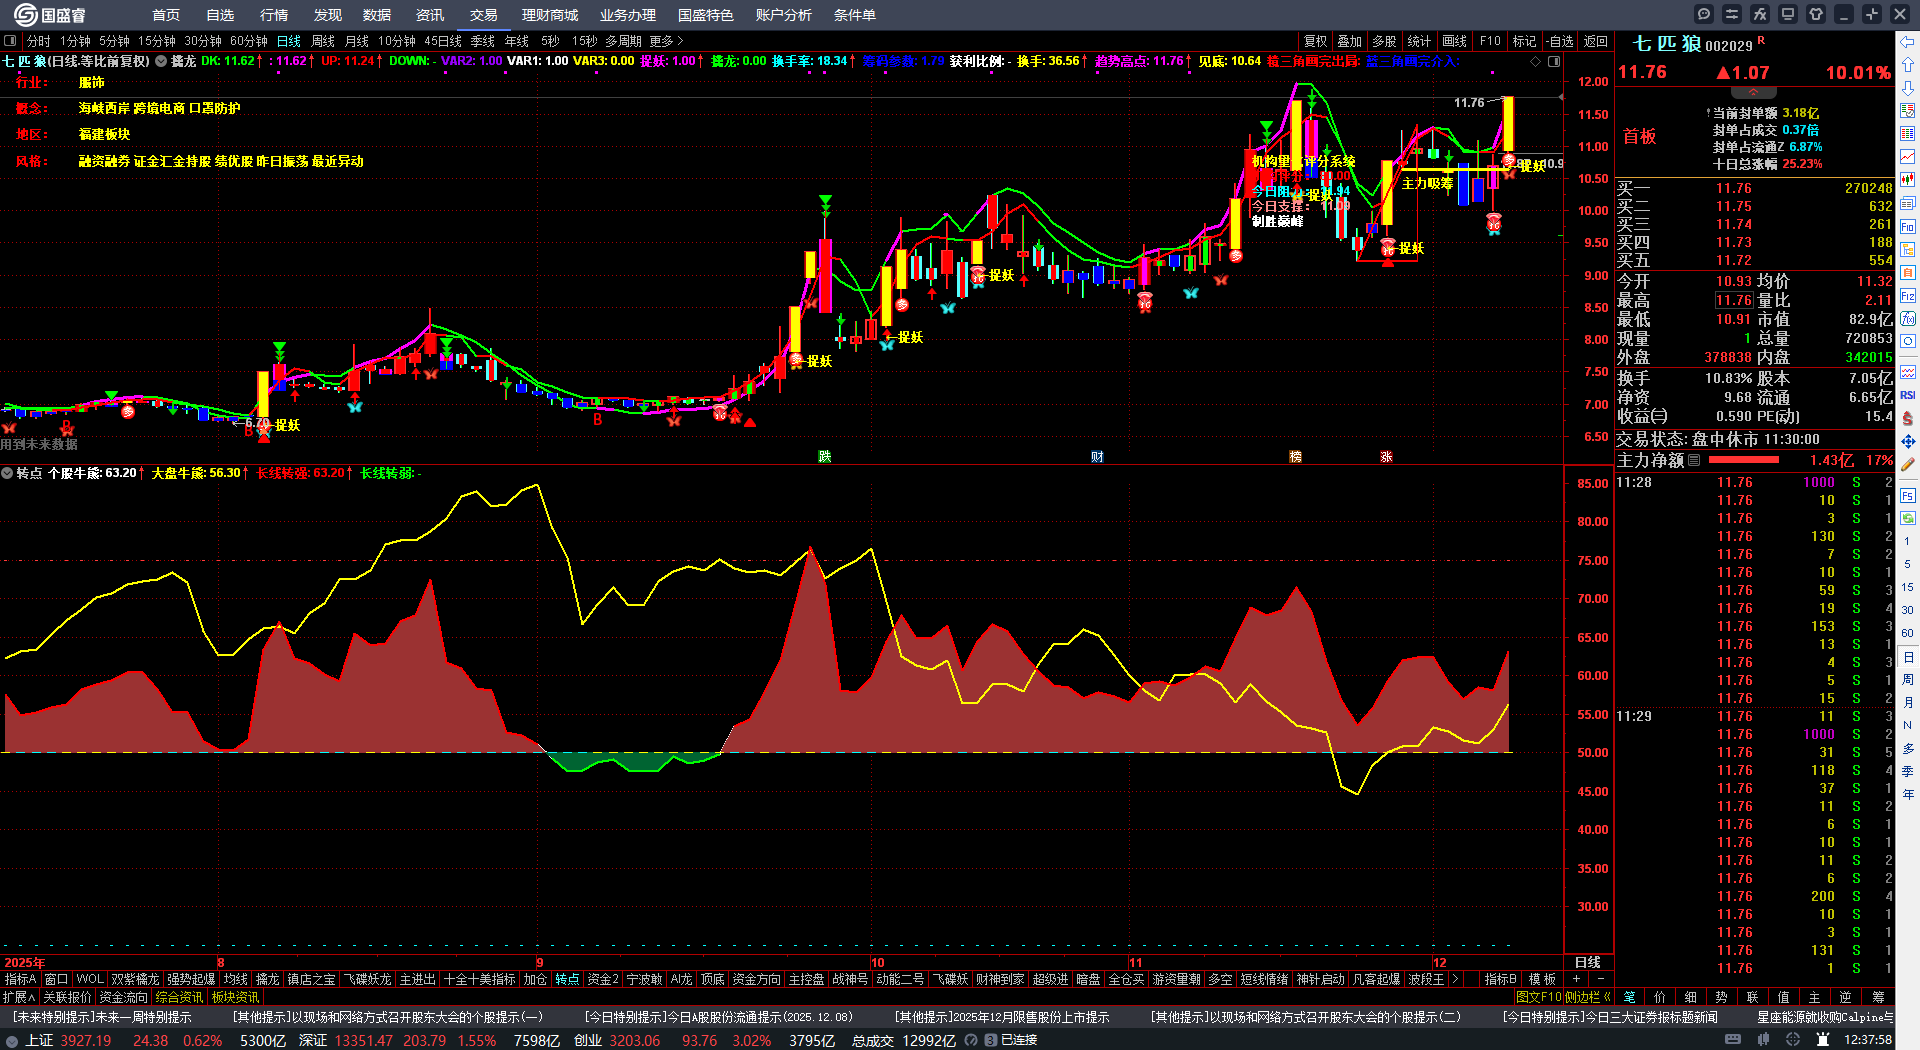1920x1050 pixels.
Task: Click the 返回 button
Action: coord(1596,41)
